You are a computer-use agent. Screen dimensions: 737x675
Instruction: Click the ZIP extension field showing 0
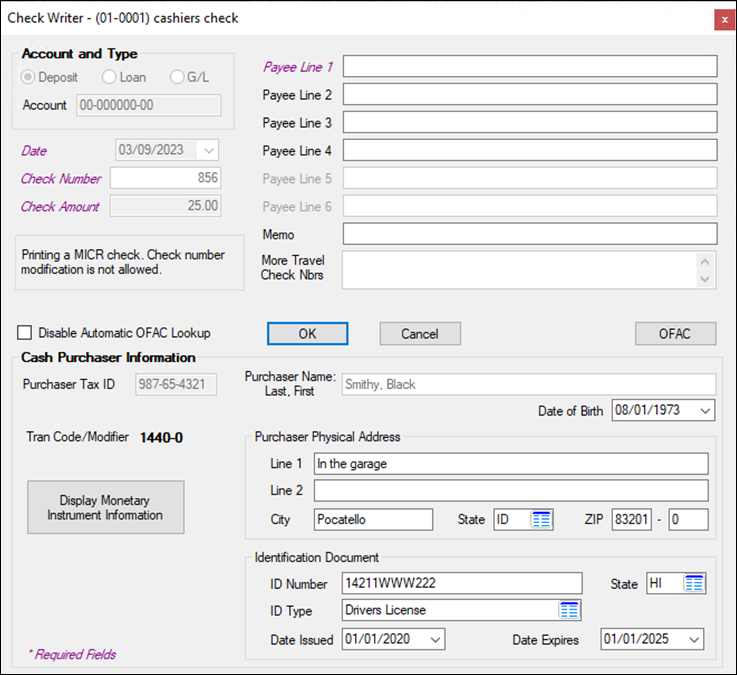(688, 519)
